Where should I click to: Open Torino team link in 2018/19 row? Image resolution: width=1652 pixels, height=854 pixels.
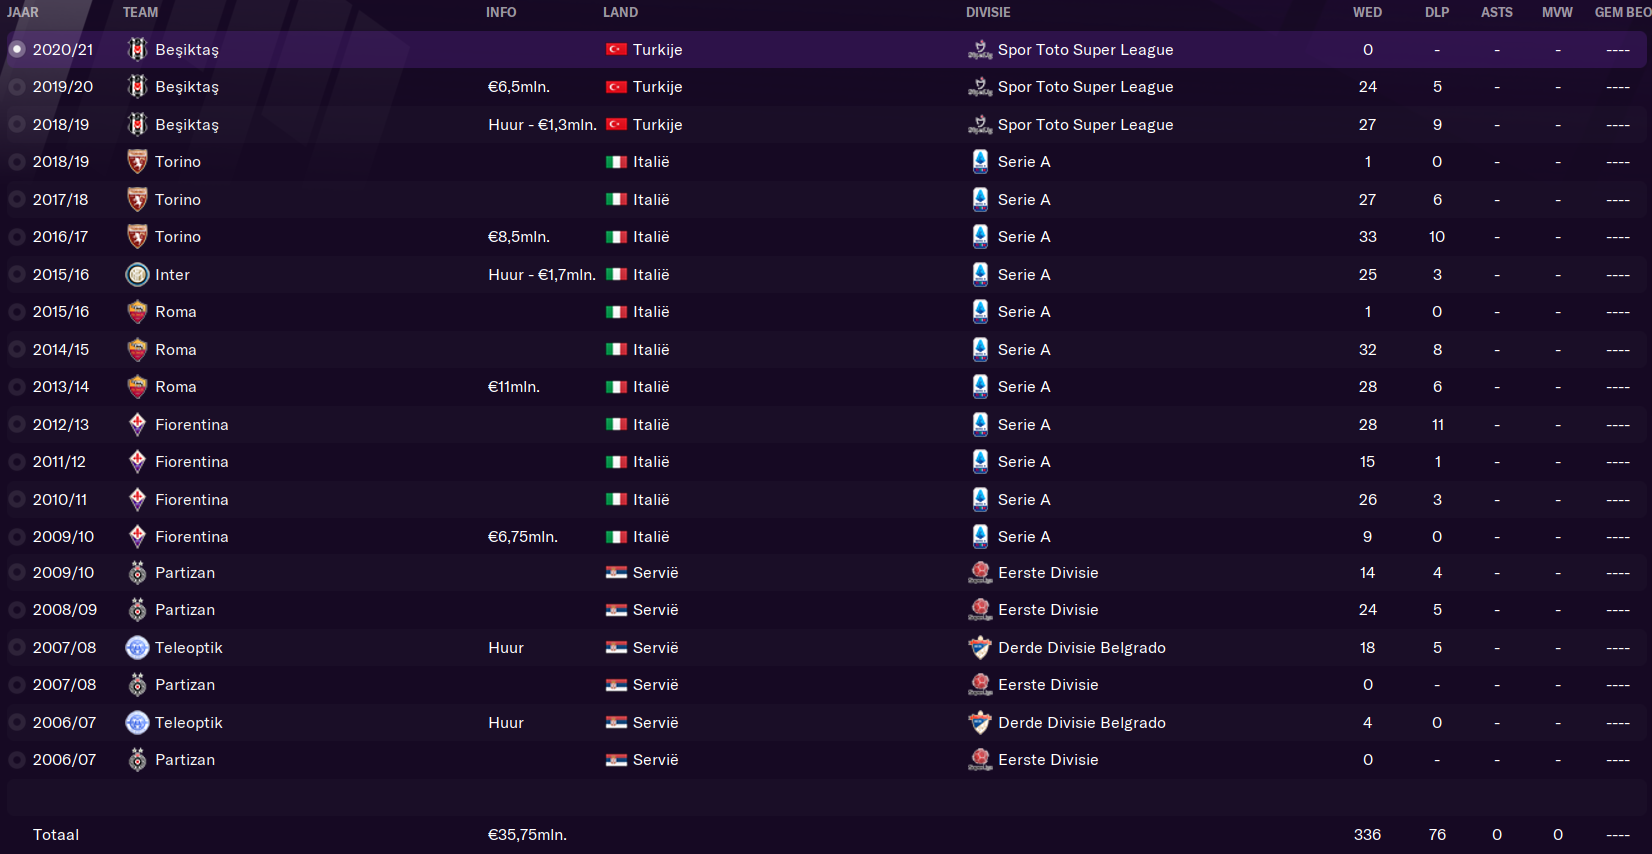pos(178,162)
